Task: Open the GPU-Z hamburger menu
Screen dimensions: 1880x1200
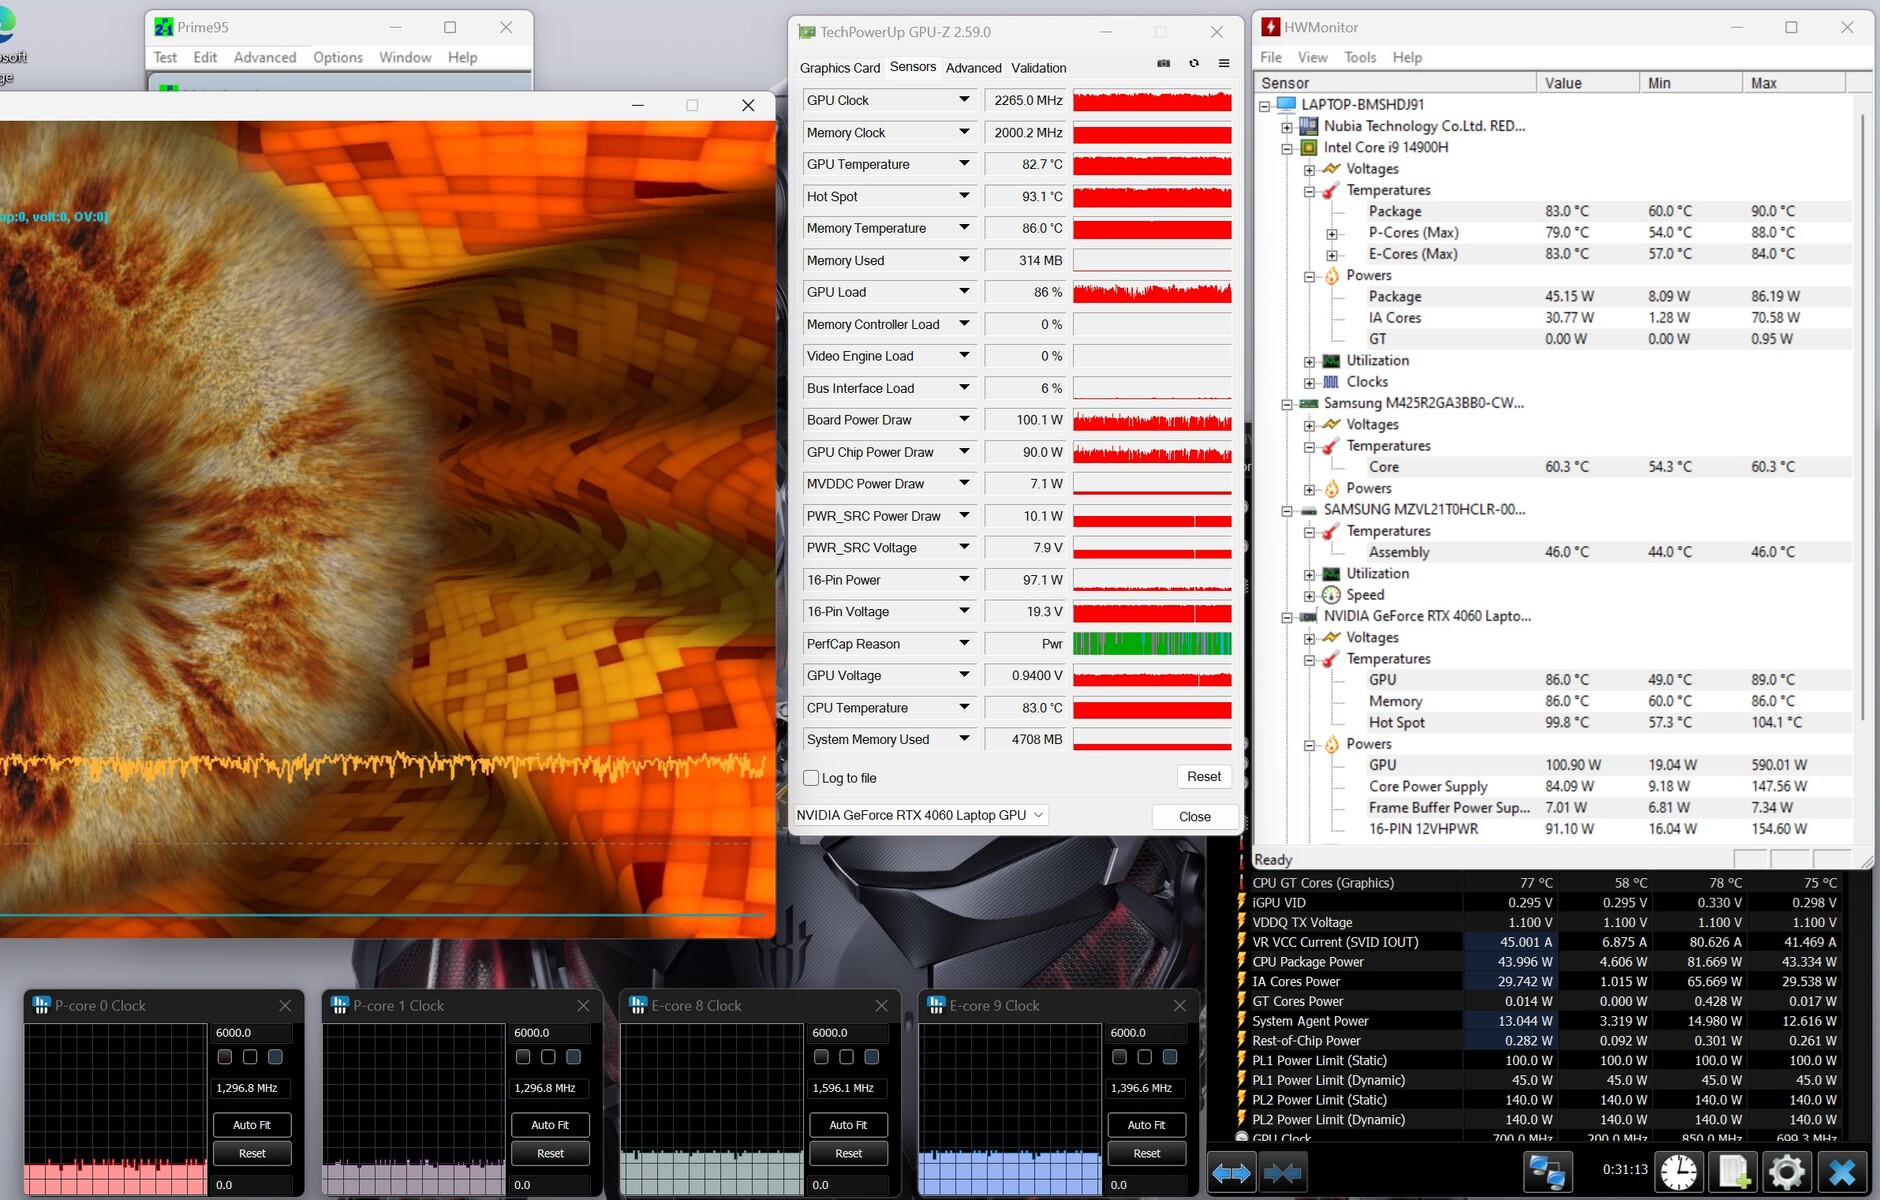Action: [x=1224, y=63]
